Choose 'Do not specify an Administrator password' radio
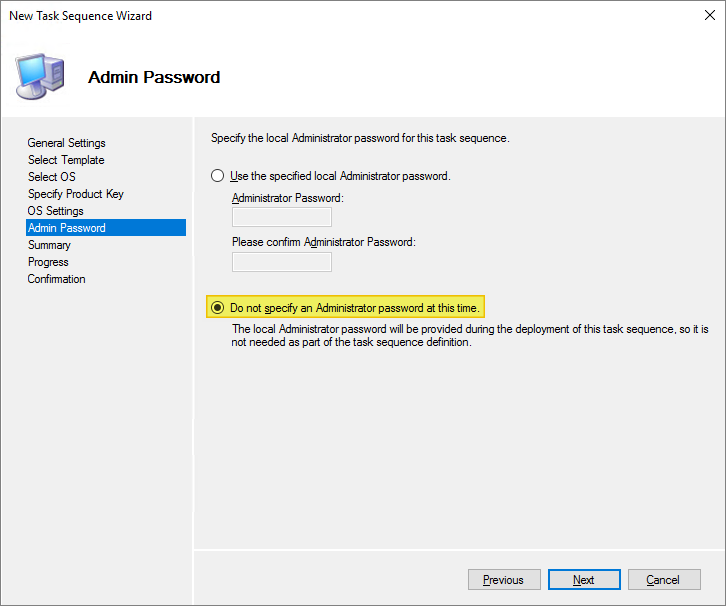 pyautogui.click(x=218, y=308)
